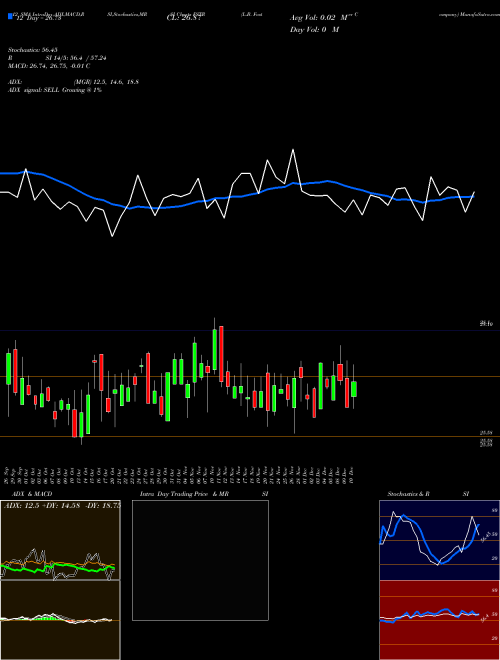This screenshot has width=500, height=660.
Task: Click the highest peak of the white price line
Action: [x=293, y=149]
